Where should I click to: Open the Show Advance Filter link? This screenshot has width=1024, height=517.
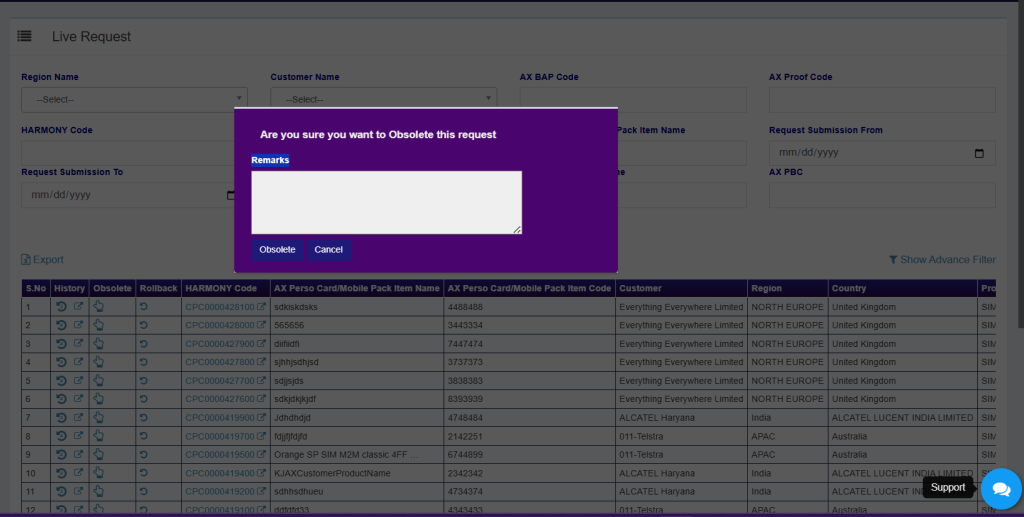(942, 260)
